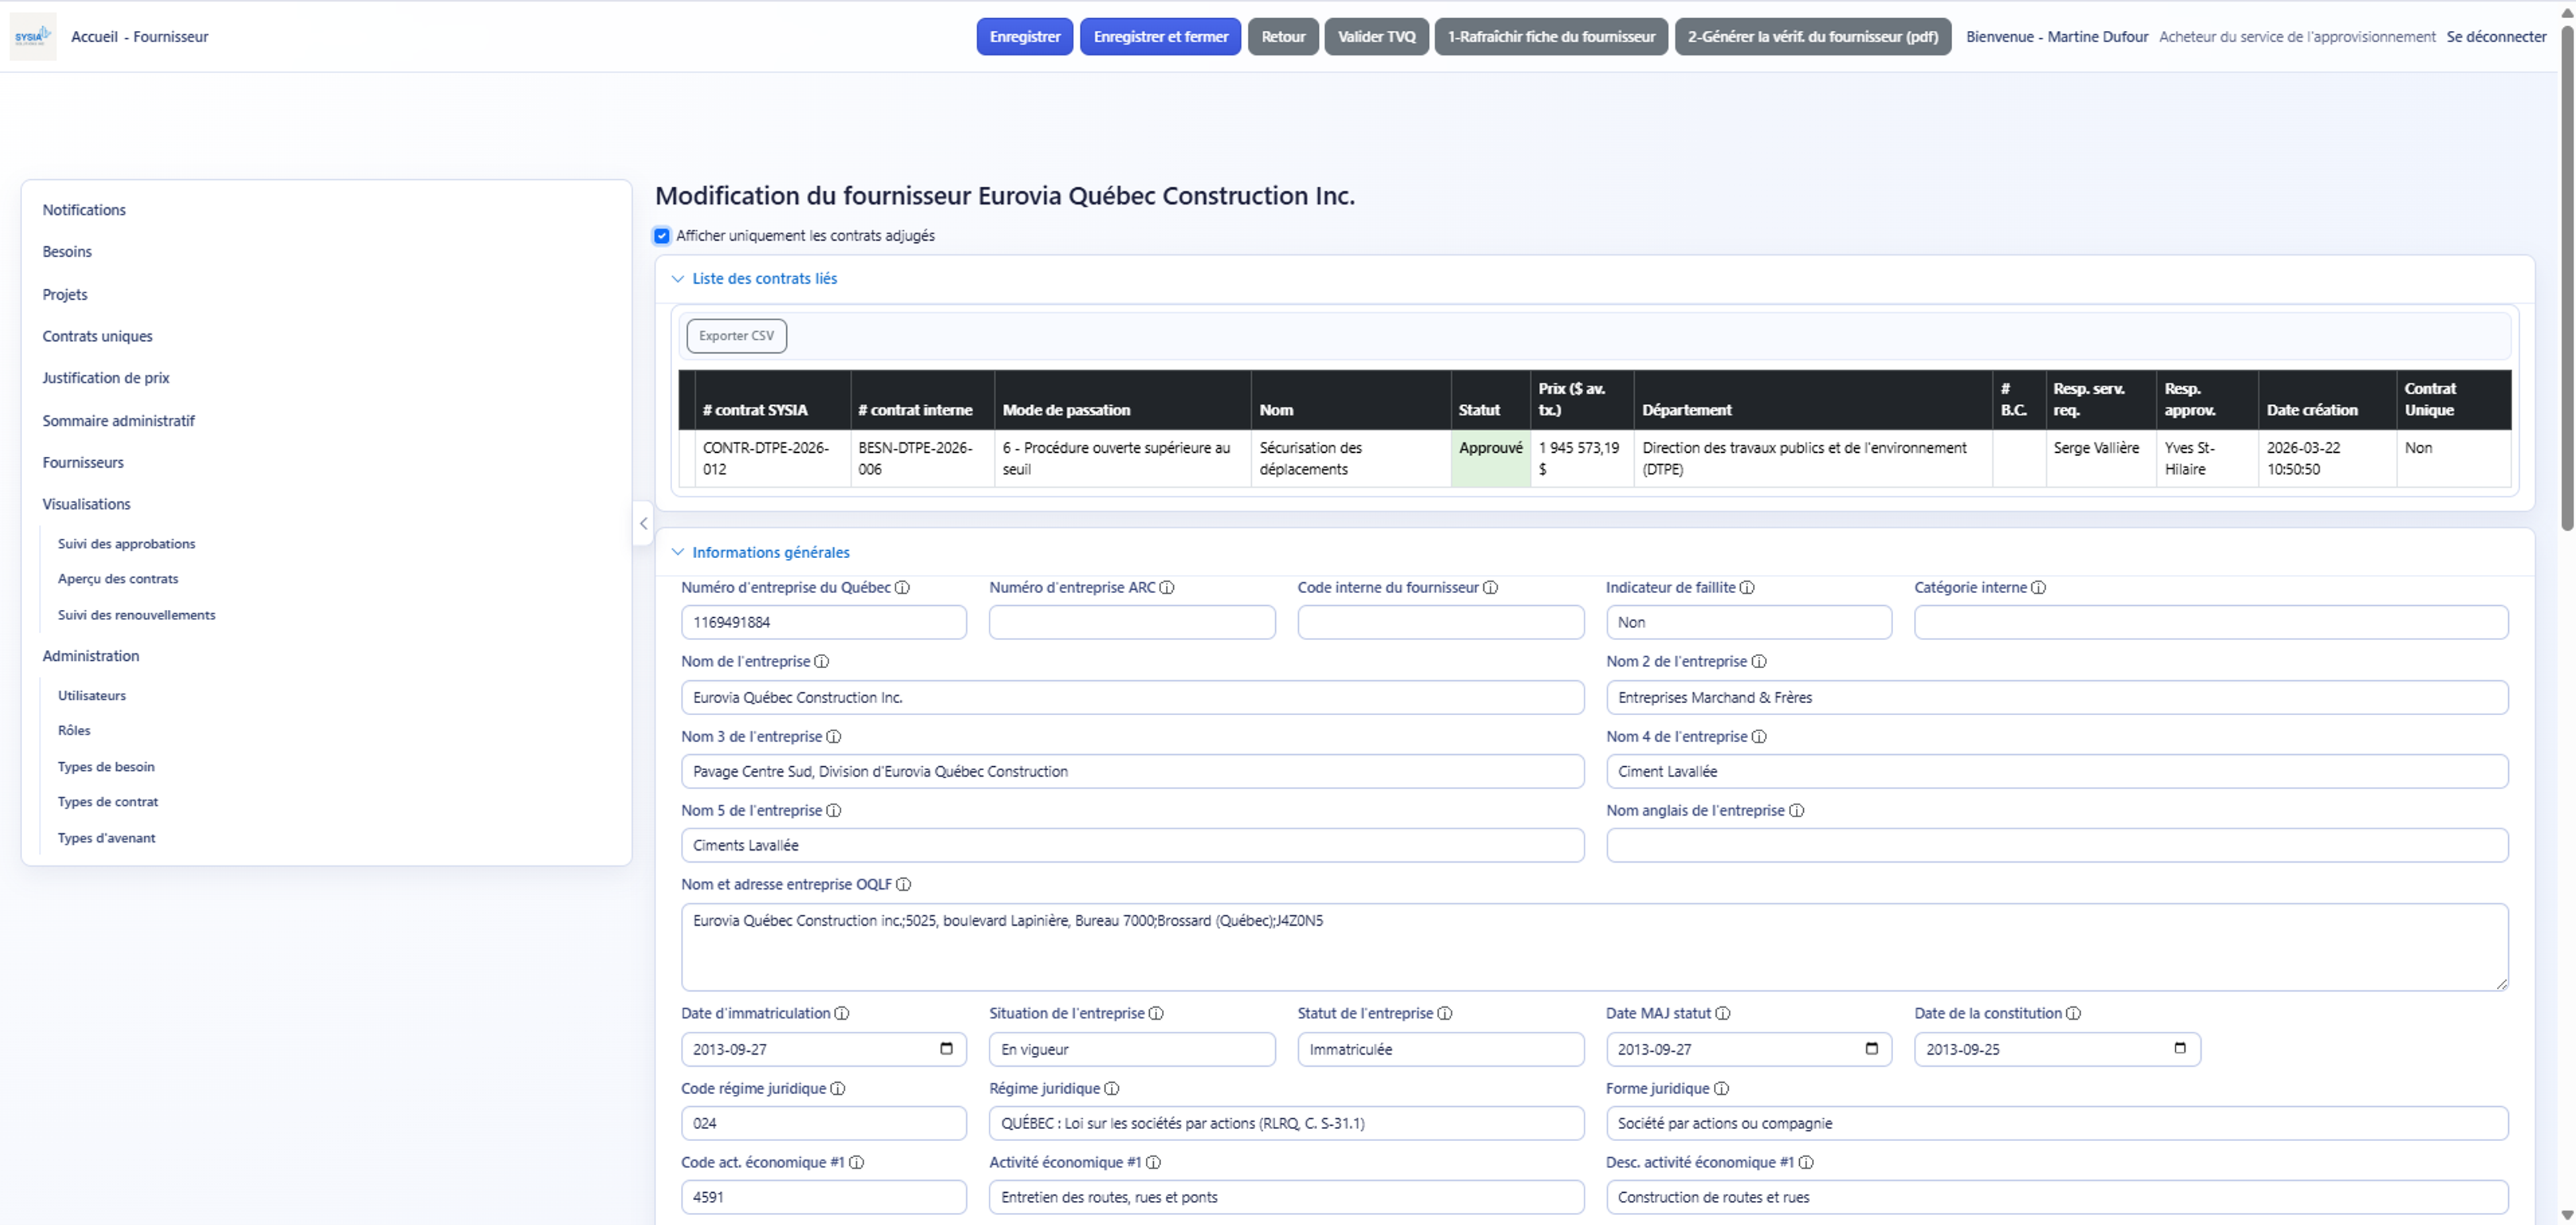Focus the Catégorie interne field

tap(2211, 622)
